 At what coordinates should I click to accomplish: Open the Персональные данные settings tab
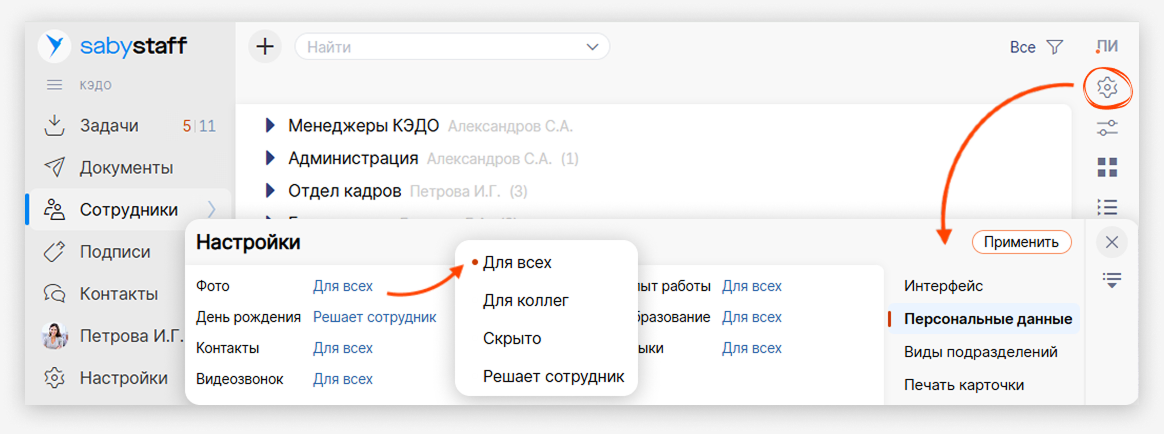(987, 319)
